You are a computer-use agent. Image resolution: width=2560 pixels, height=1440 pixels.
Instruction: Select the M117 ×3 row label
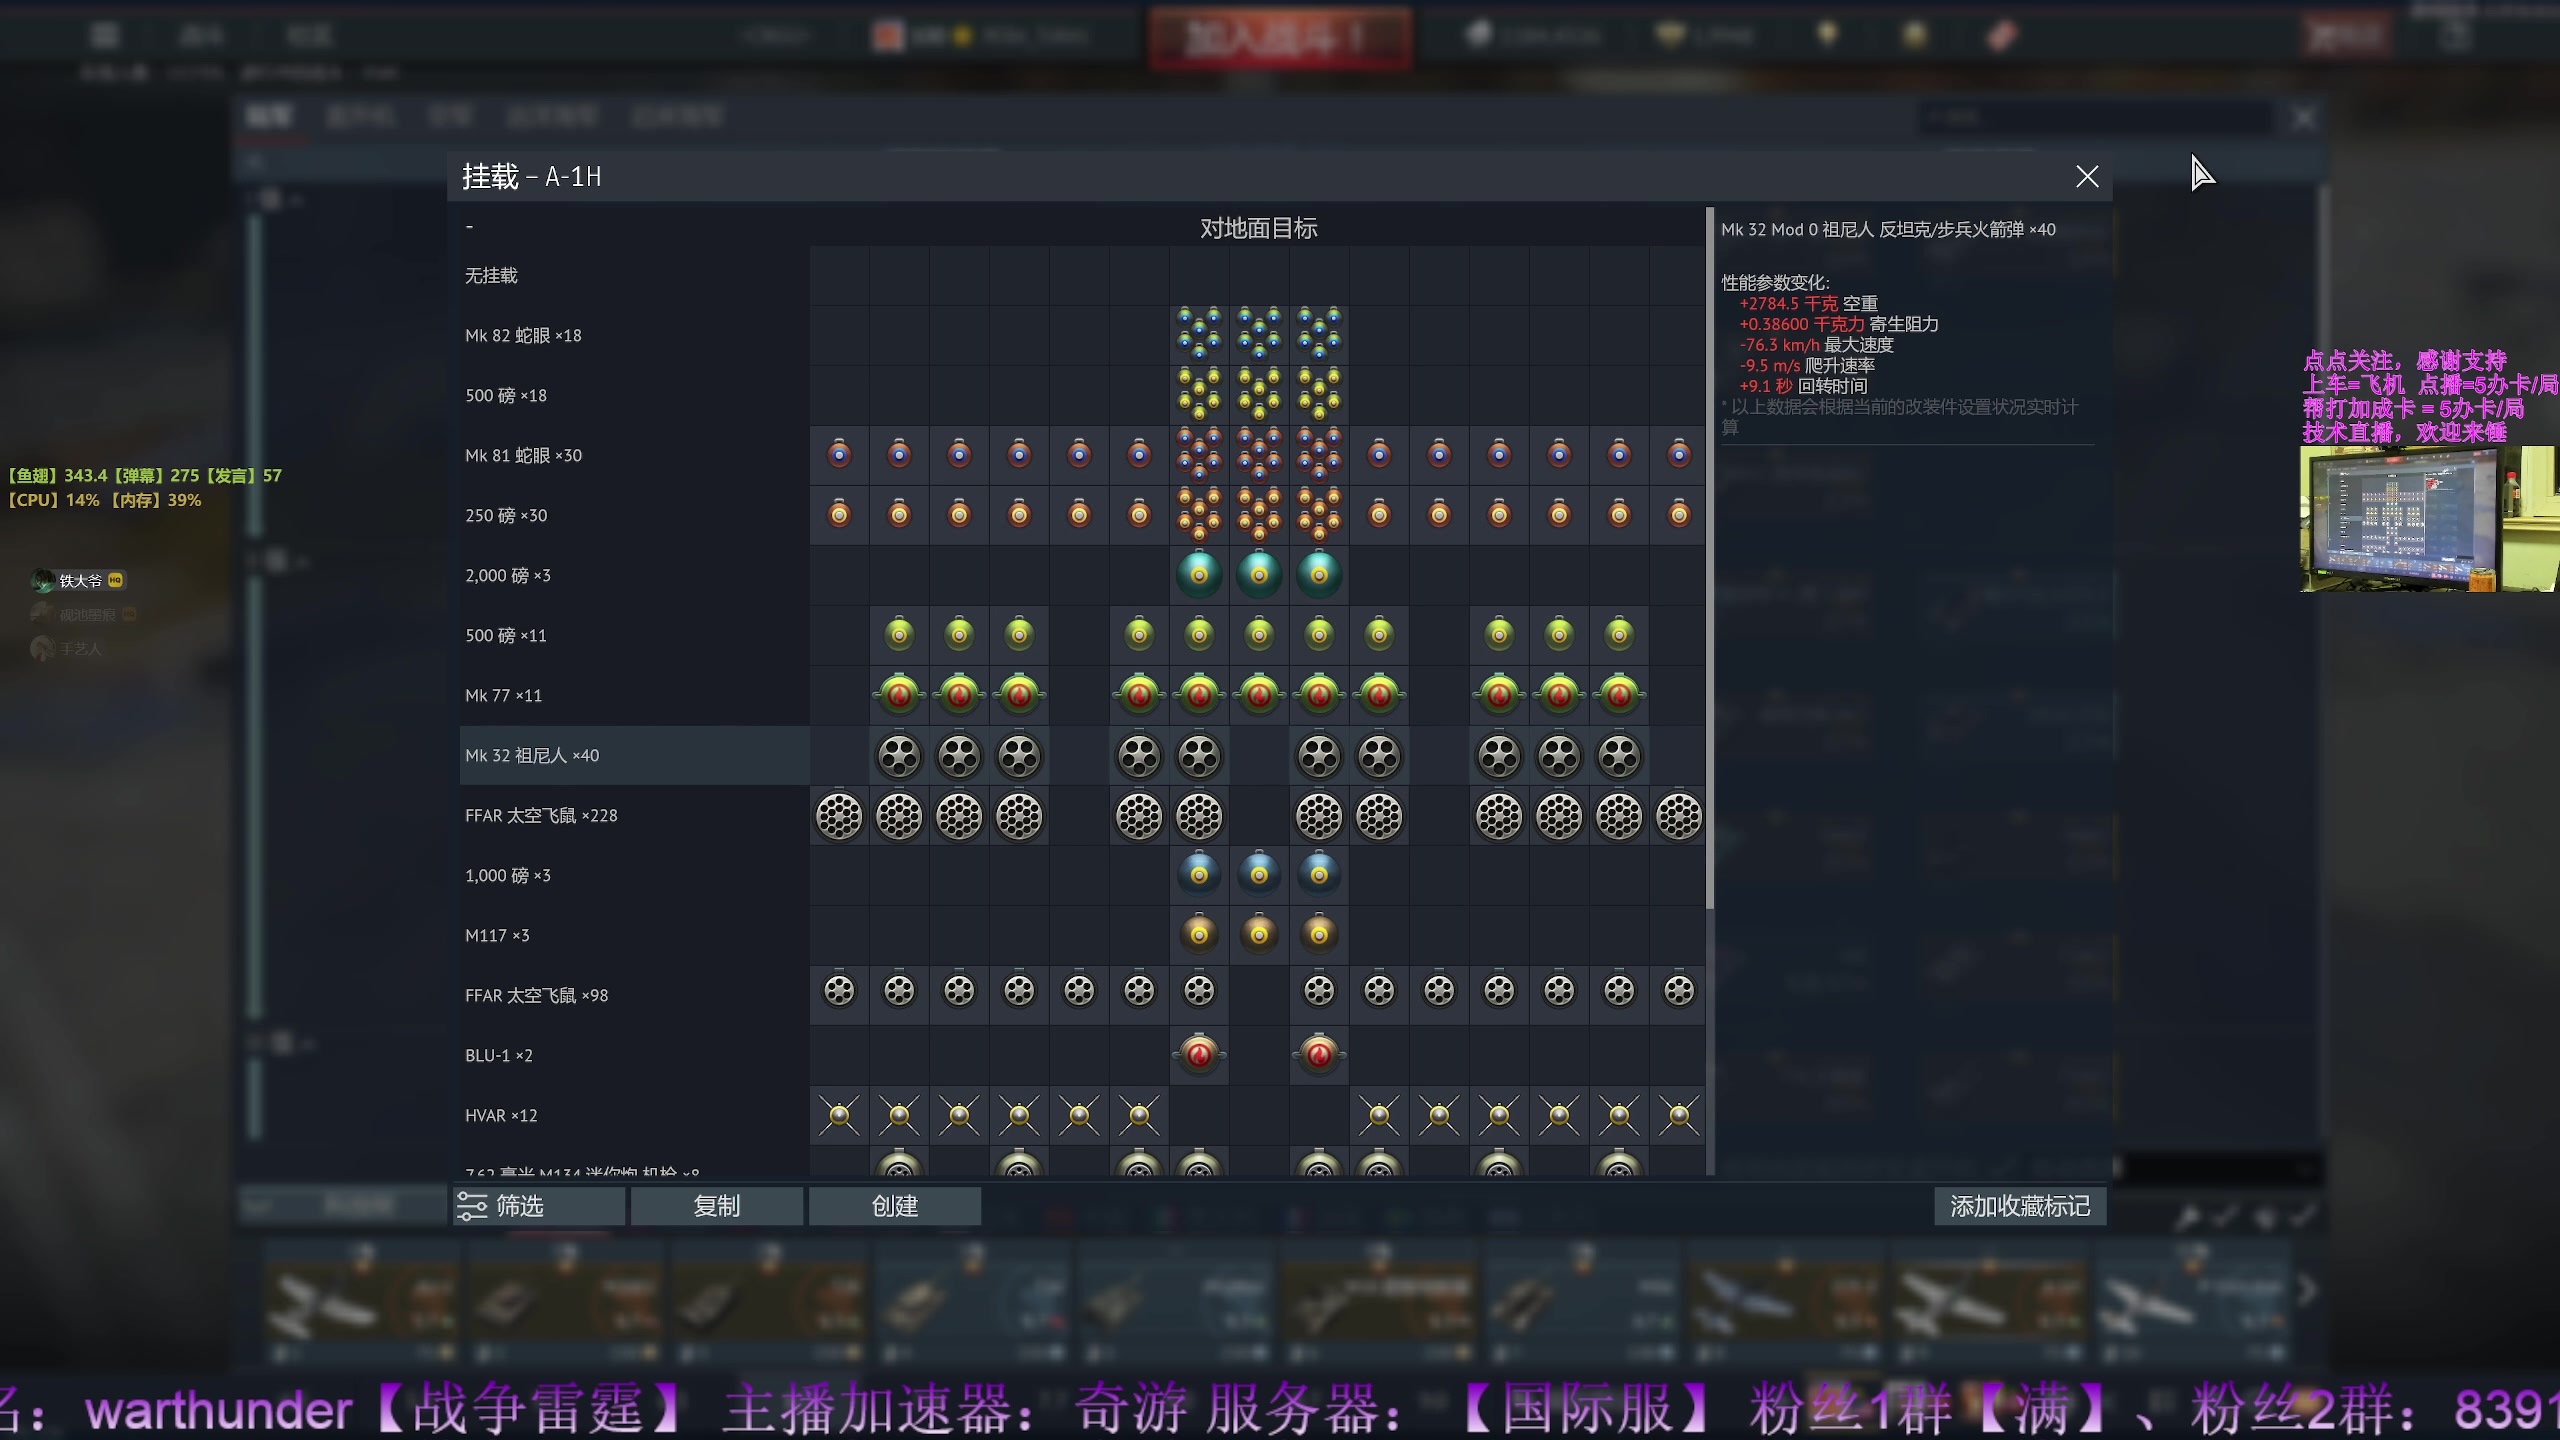(x=497, y=935)
